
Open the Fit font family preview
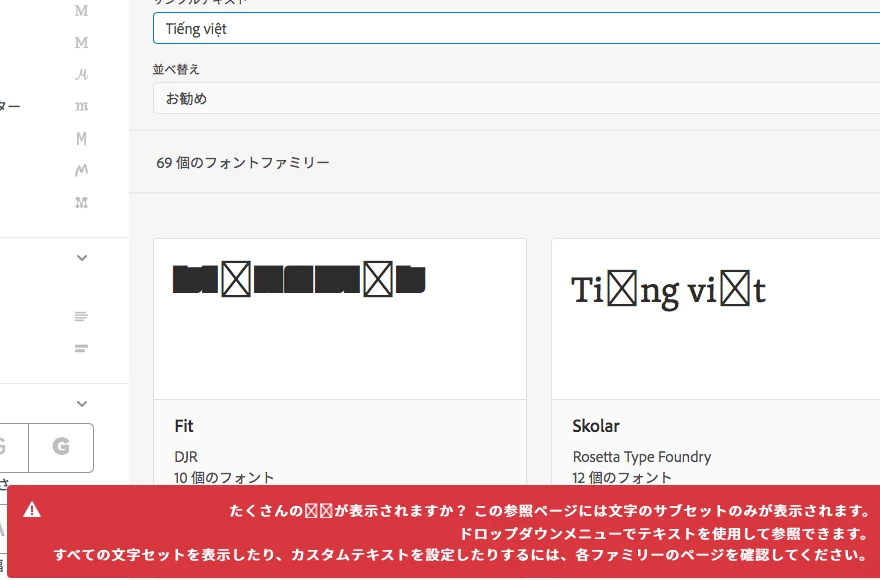340,319
